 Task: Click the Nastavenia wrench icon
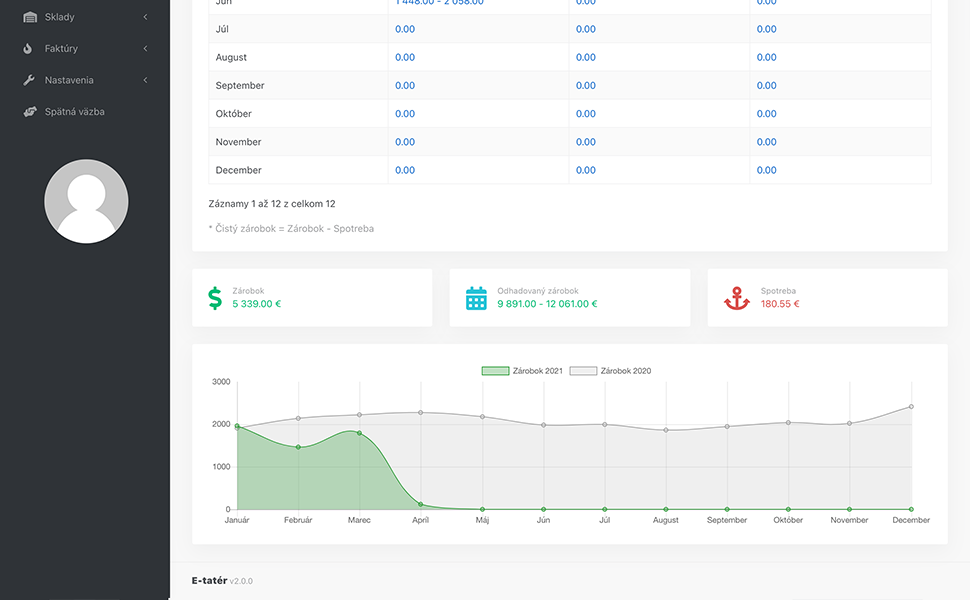tap(29, 80)
